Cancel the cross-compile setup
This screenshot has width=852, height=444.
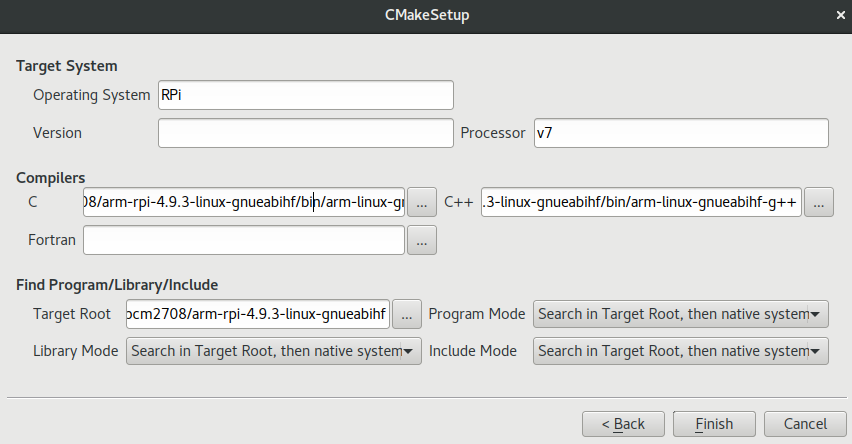point(805,424)
